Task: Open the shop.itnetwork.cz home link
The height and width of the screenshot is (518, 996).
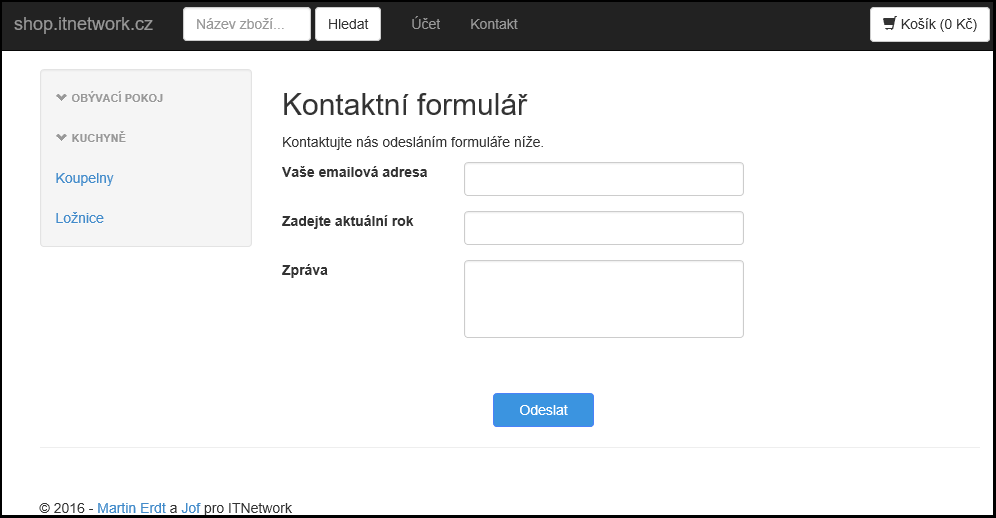Action: click(83, 24)
